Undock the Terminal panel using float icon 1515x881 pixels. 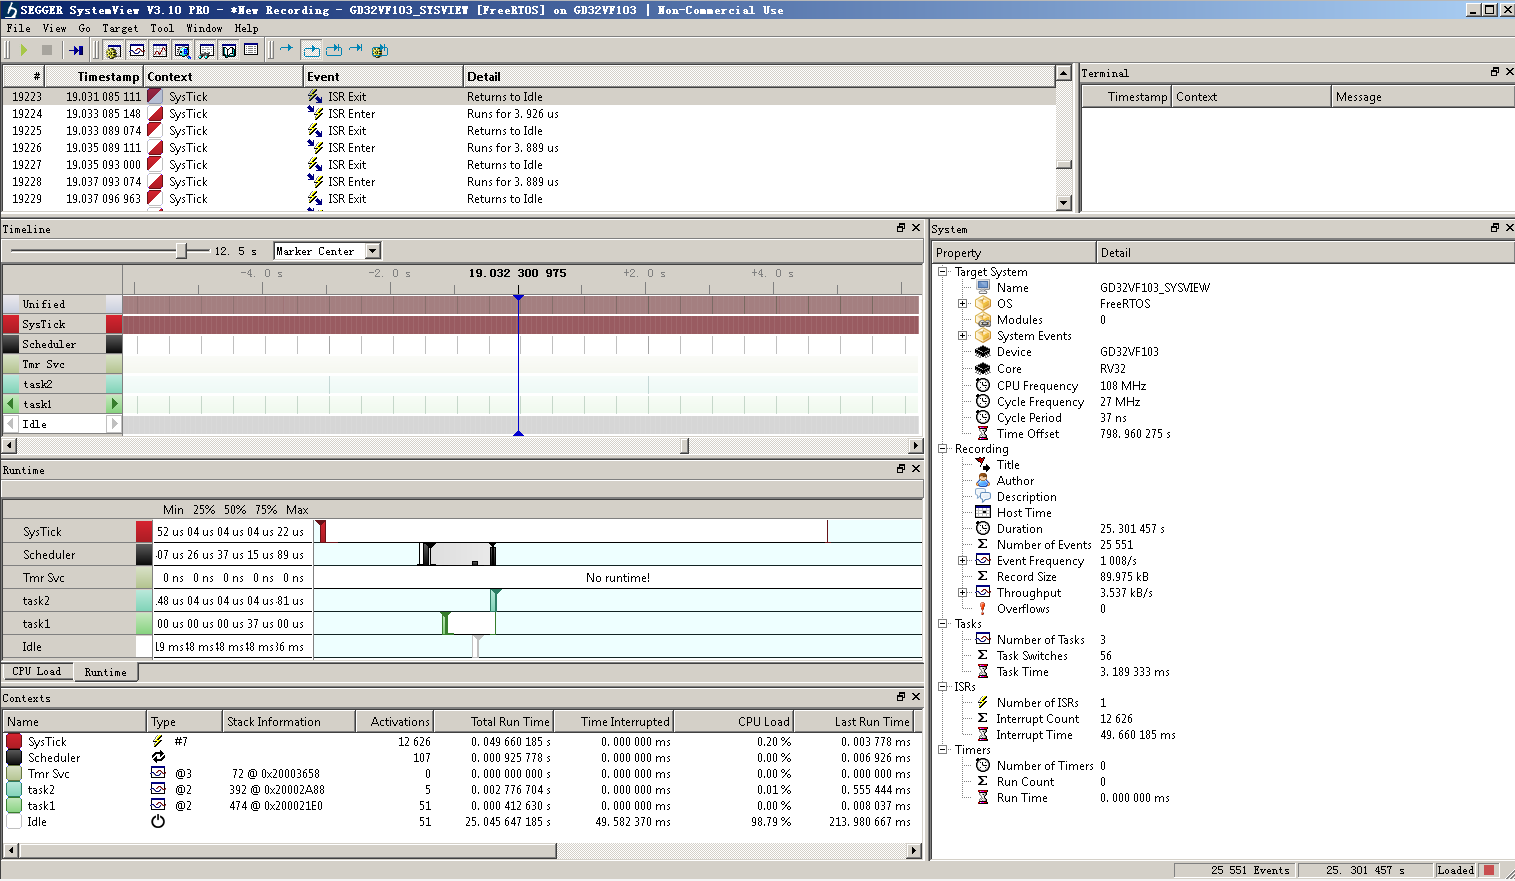pyautogui.click(x=1495, y=72)
